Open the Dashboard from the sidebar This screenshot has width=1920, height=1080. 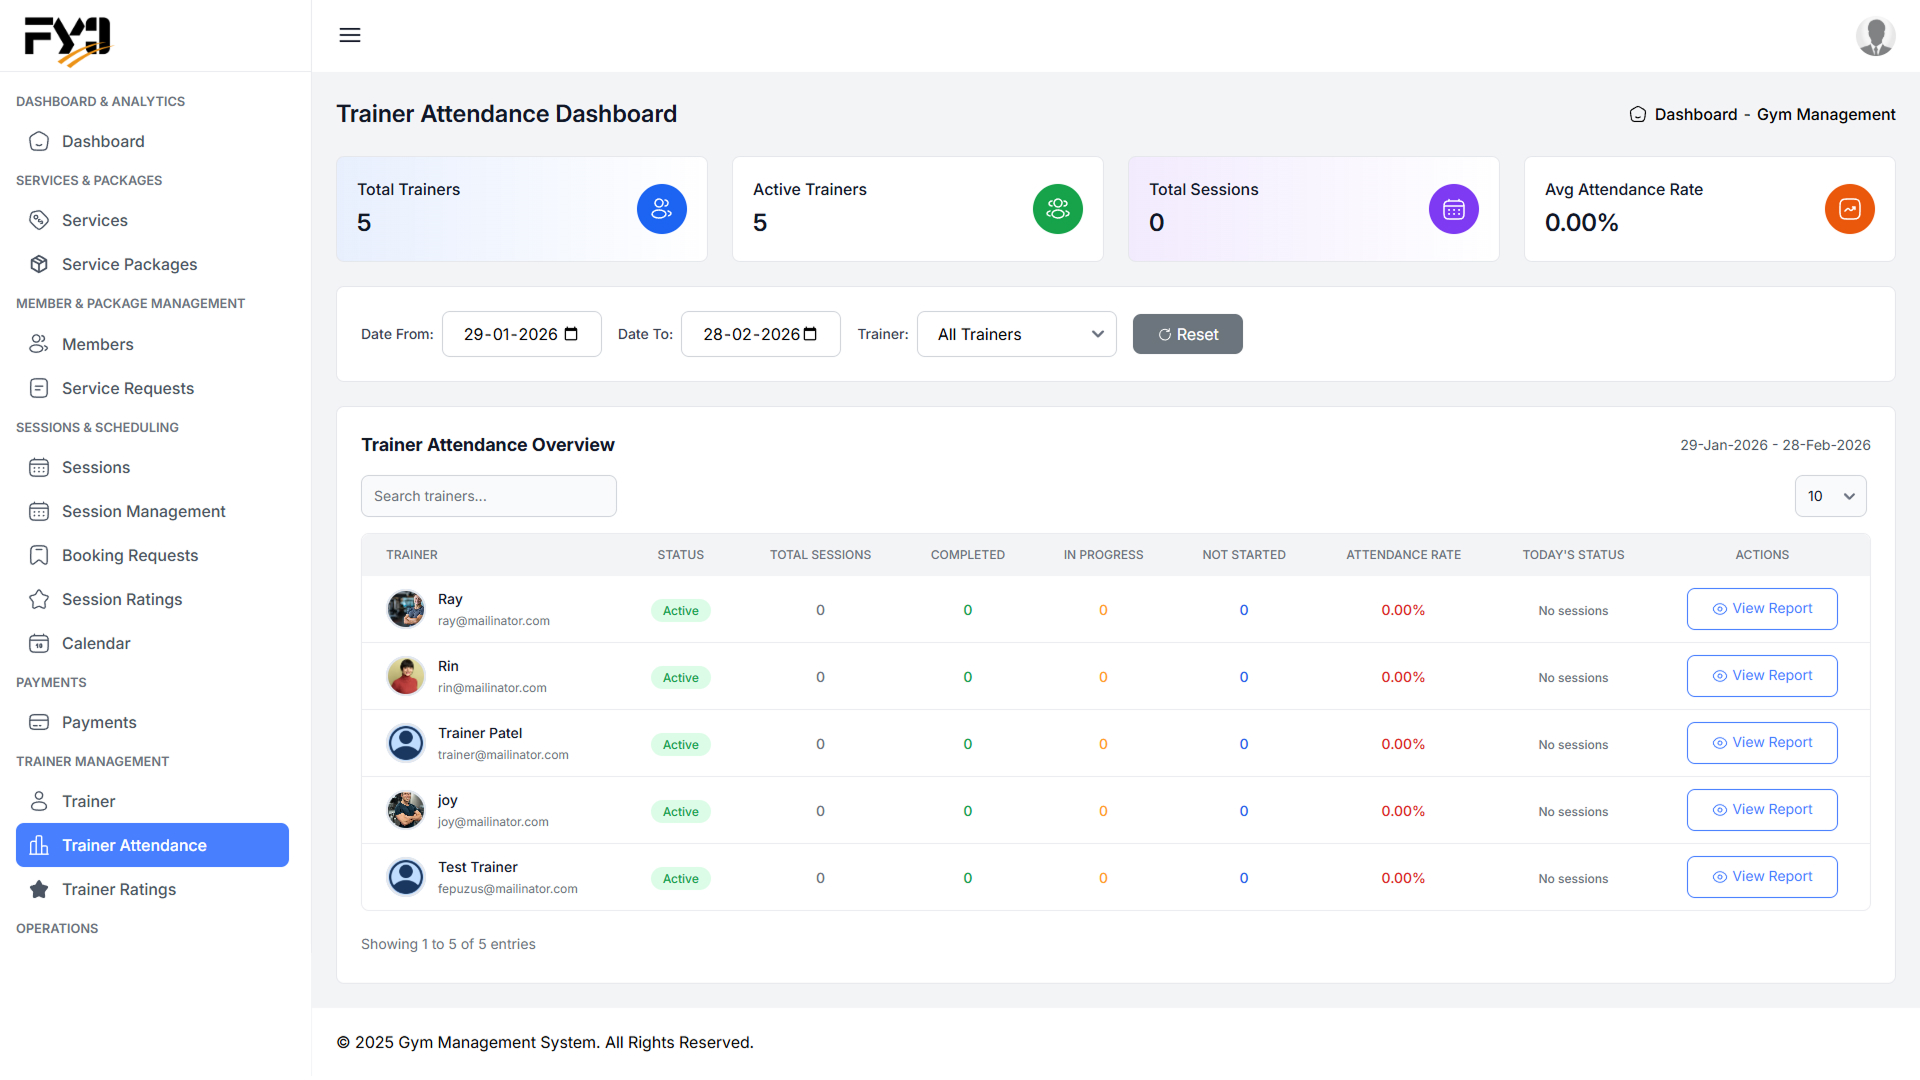(x=101, y=141)
